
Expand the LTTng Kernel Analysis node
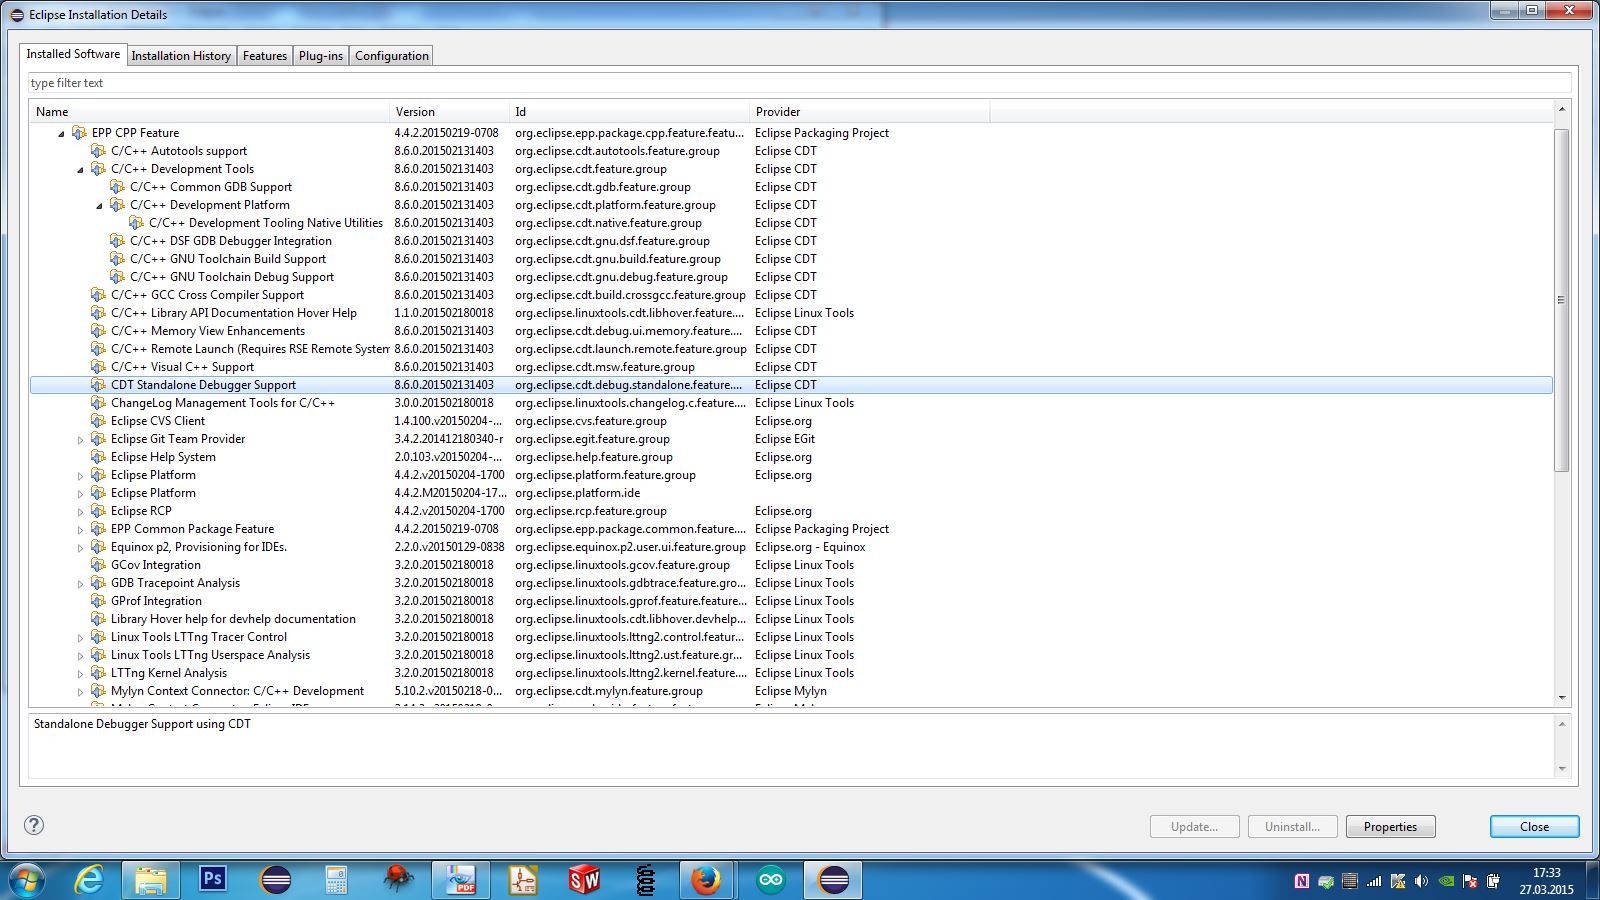pyautogui.click(x=80, y=673)
